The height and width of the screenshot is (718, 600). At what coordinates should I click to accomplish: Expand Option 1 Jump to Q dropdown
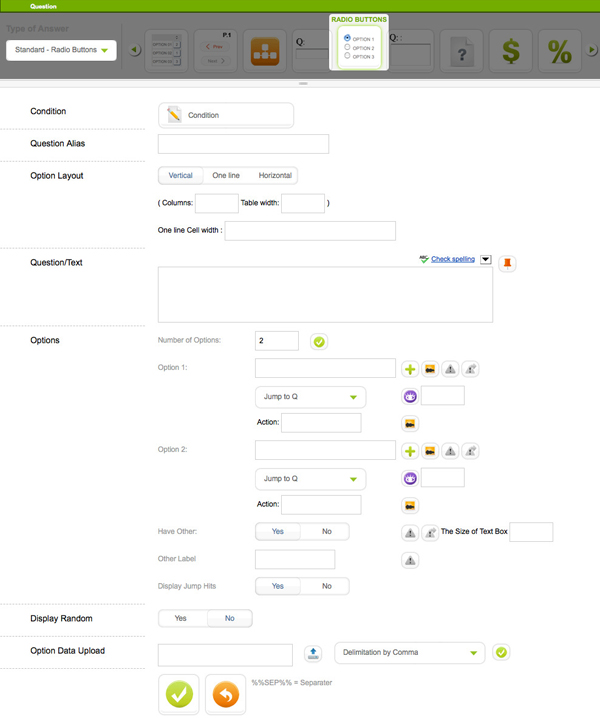(309, 397)
